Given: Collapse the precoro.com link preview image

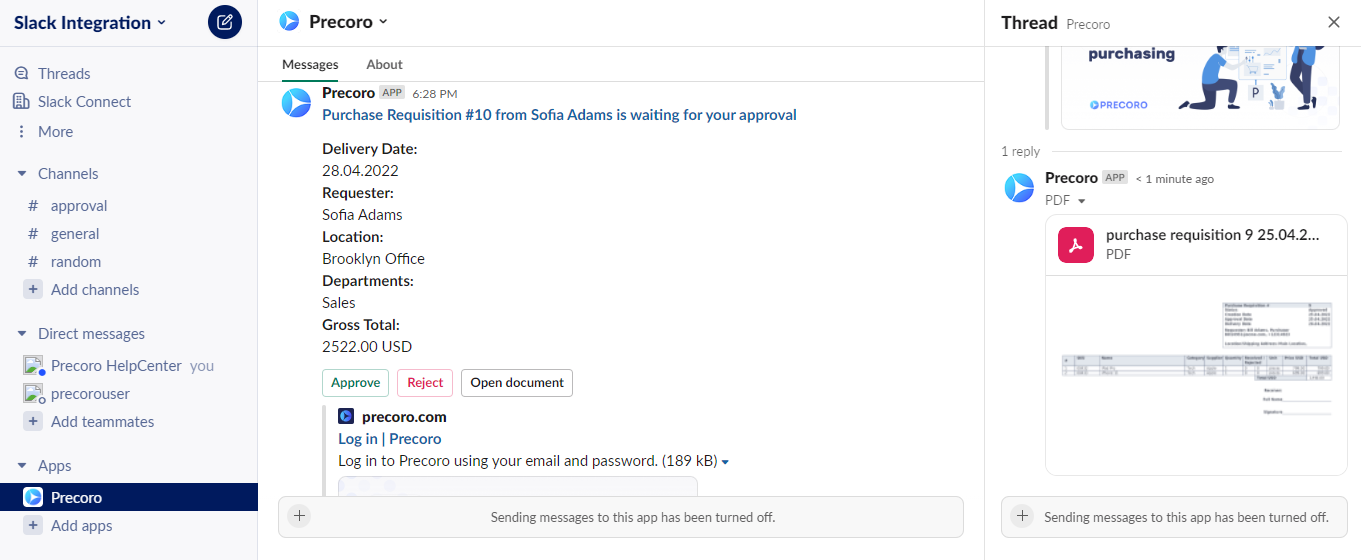Looking at the screenshot, I should coord(725,462).
